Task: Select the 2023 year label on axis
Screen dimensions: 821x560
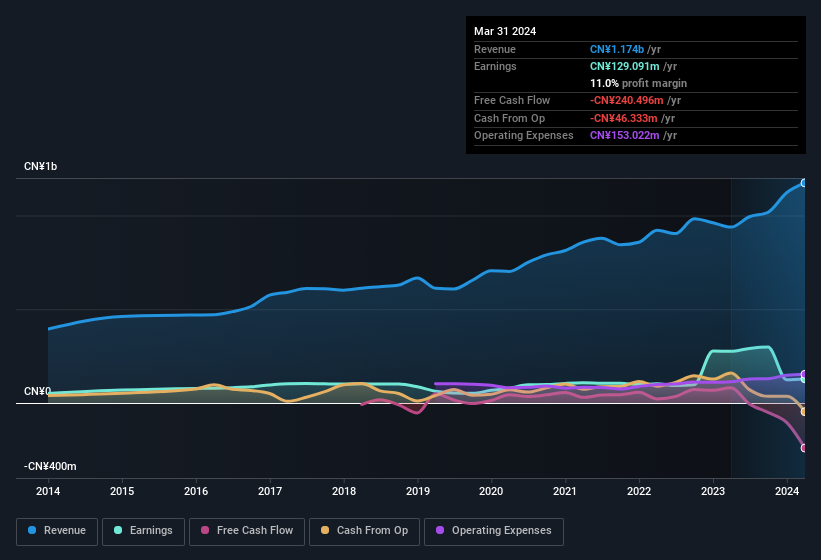Action: (x=713, y=491)
